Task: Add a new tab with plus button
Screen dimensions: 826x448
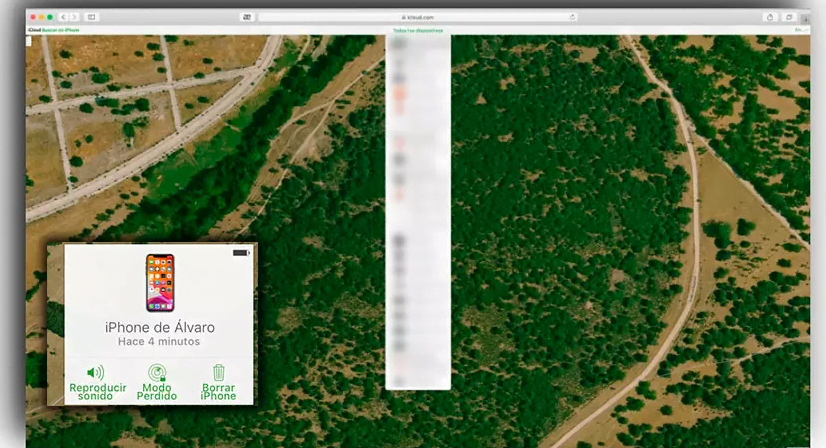Action: click(x=805, y=18)
